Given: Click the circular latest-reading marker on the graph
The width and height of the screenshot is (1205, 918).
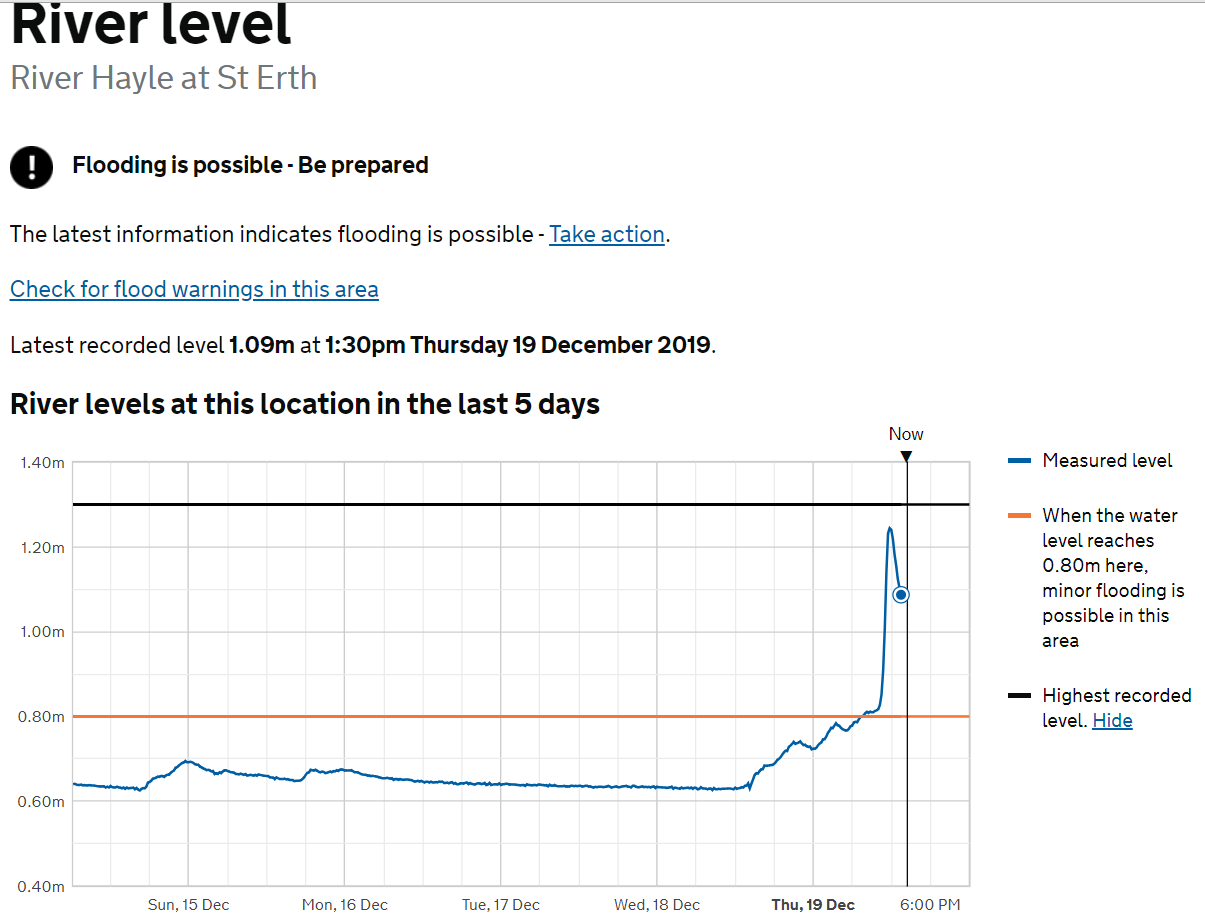Looking at the screenshot, I should pos(900,595).
